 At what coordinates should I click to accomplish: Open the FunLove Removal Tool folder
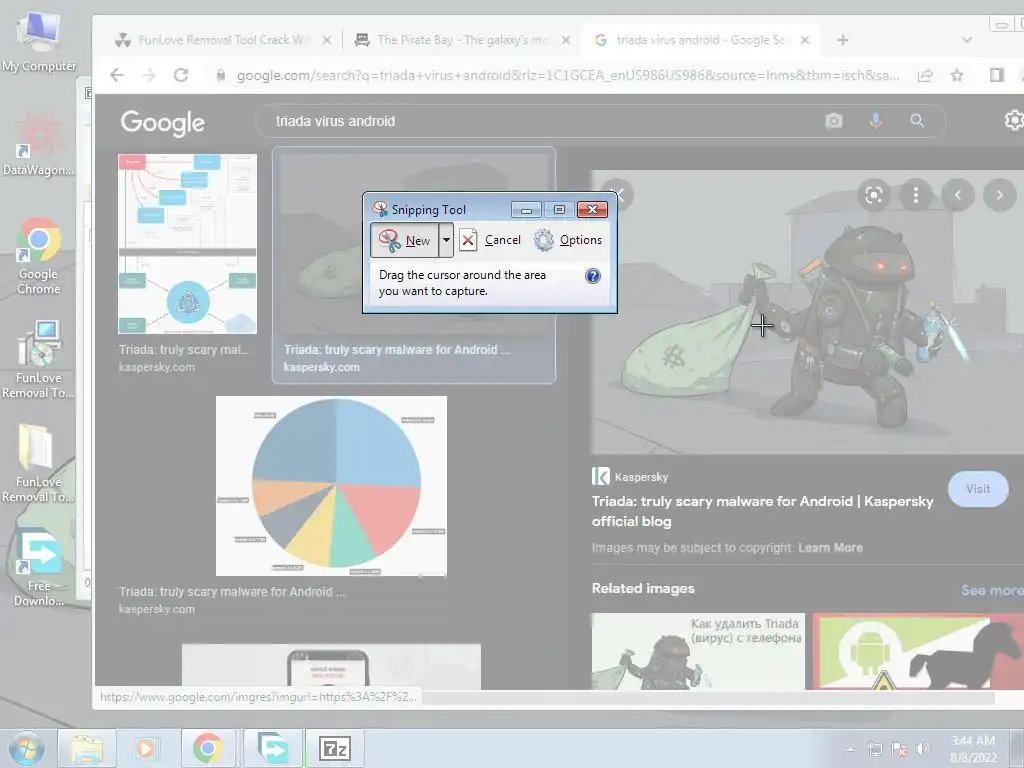39,464
